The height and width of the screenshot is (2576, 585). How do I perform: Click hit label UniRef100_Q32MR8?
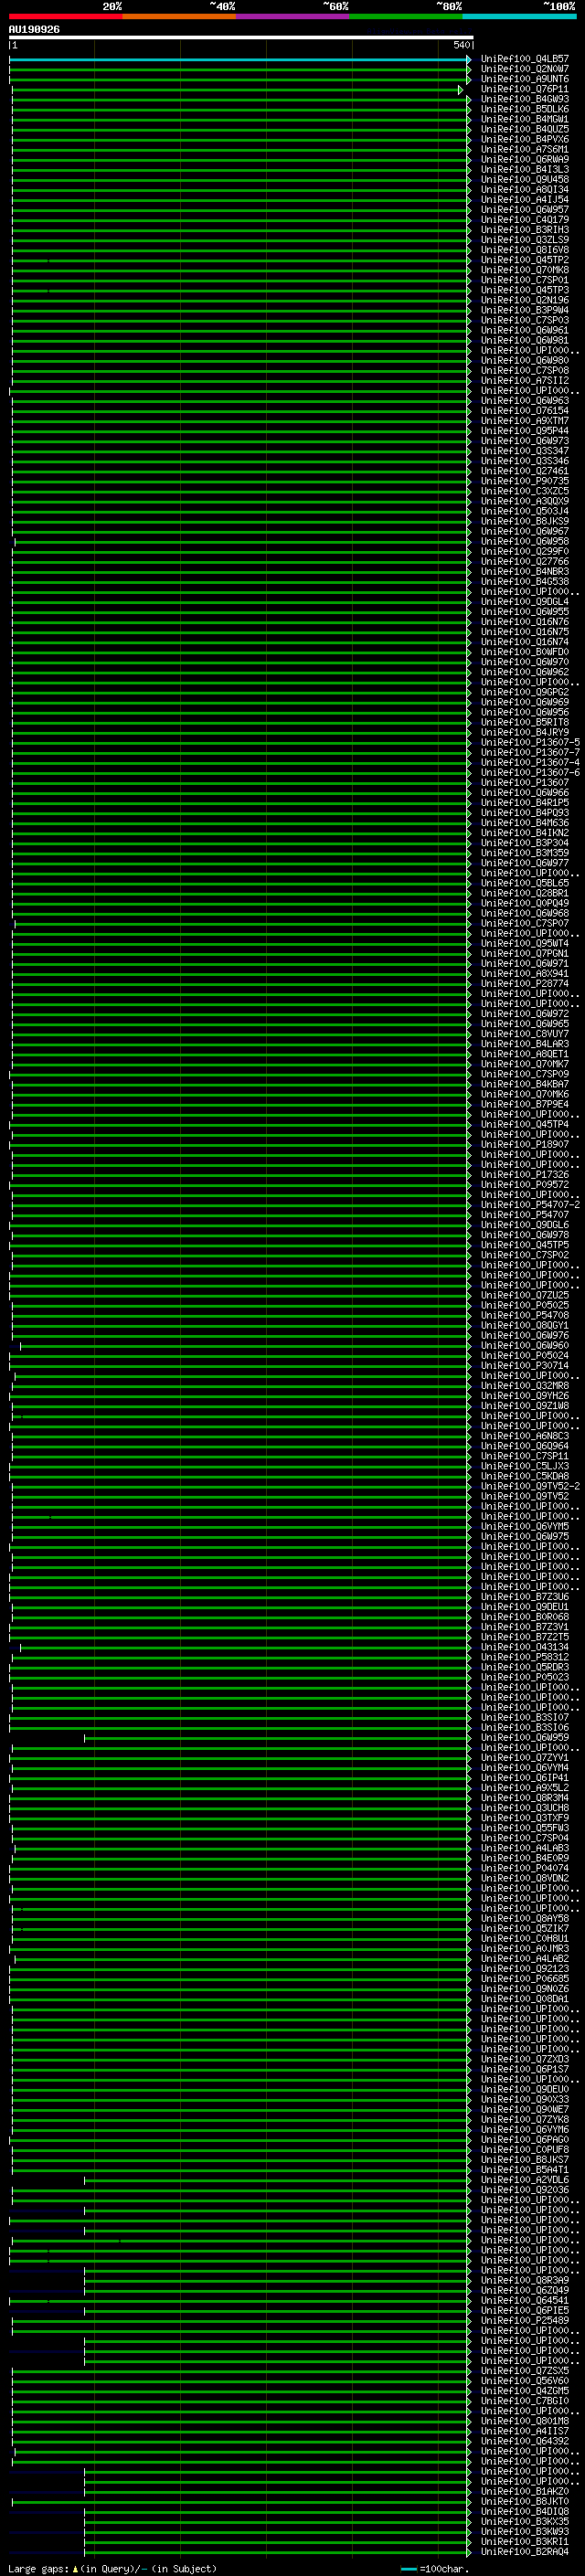pyautogui.click(x=525, y=1386)
